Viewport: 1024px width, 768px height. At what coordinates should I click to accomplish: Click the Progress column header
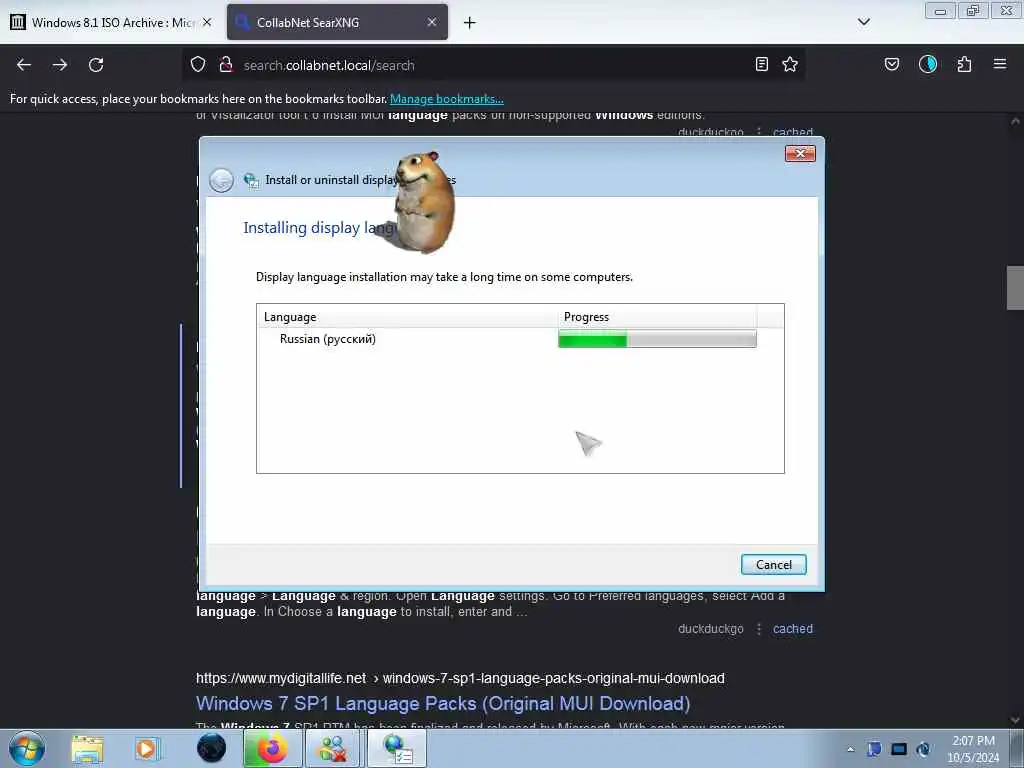click(x=658, y=317)
